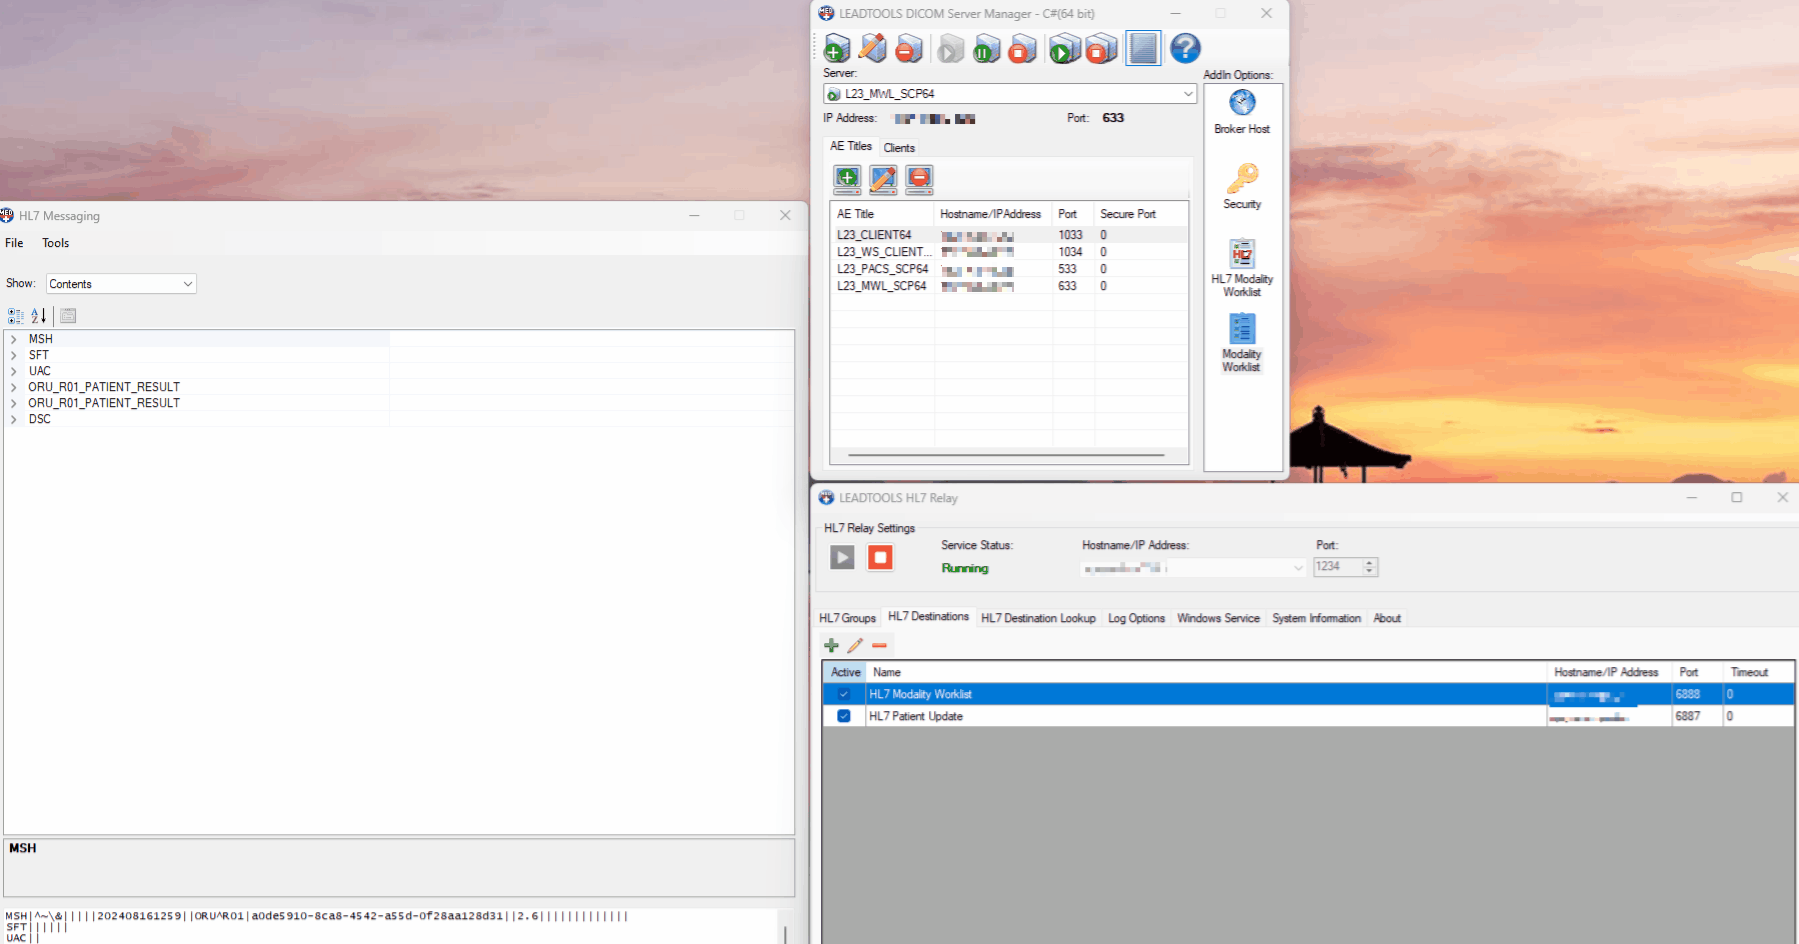The height and width of the screenshot is (944, 1799).
Task: Click the red minus remove destination icon
Action: [x=879, y=645]
